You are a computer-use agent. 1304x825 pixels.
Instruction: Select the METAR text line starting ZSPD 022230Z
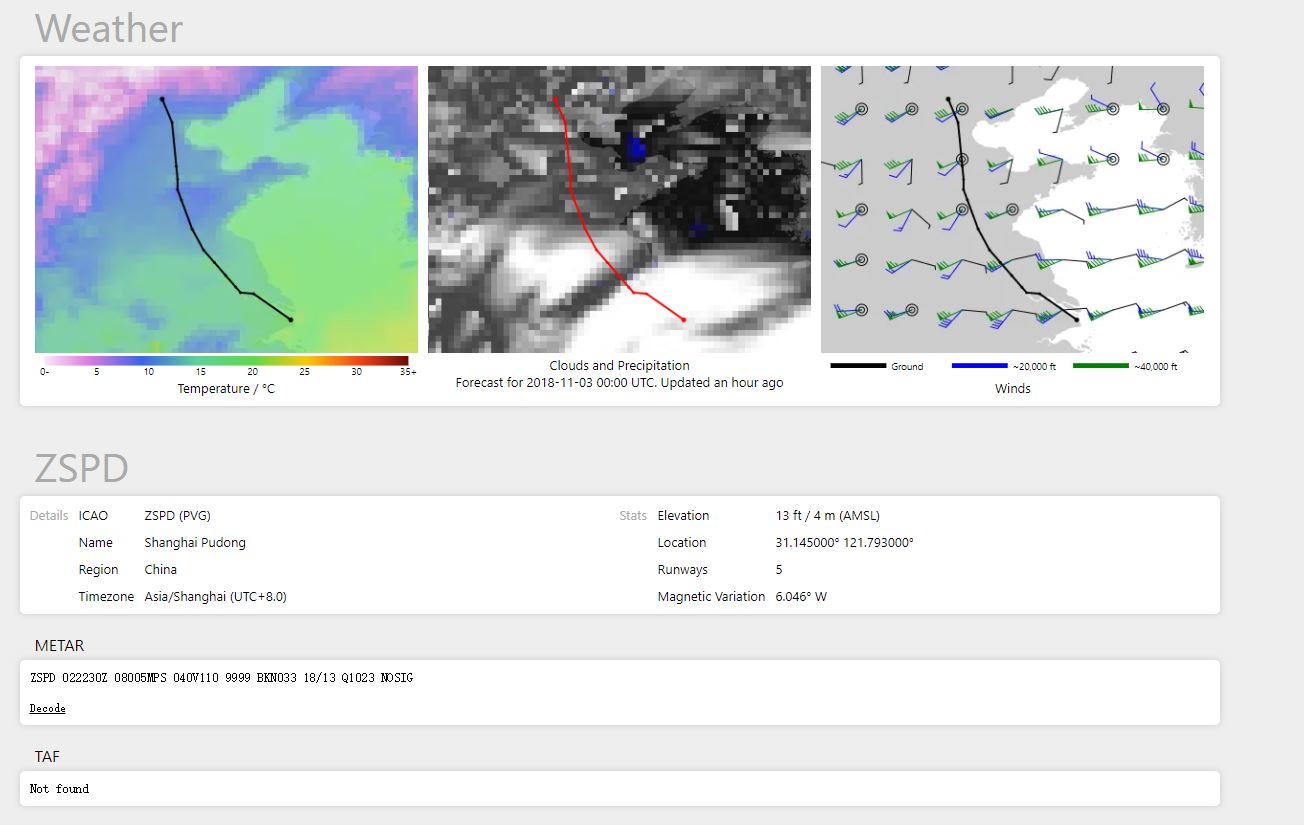pyautogui.click(x=221, y=678)
